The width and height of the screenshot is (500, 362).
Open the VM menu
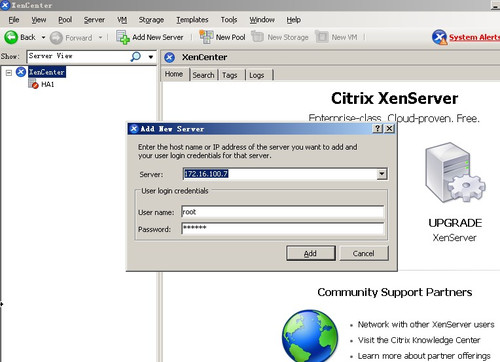coord(122,20)
